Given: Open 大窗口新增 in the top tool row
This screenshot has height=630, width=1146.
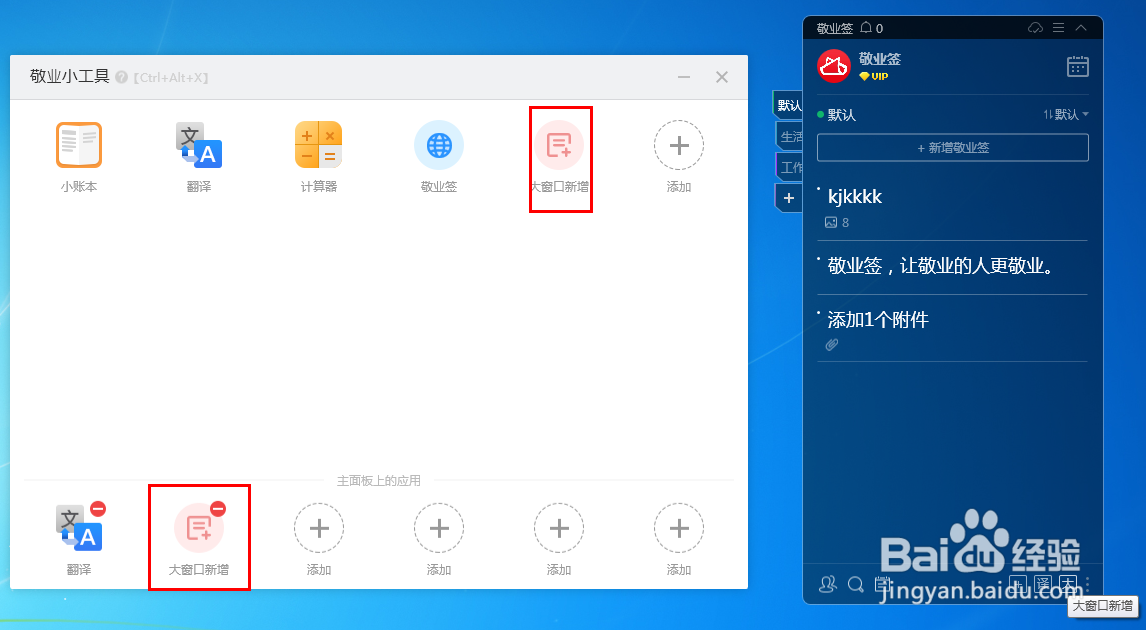Looking at the screenshot, I should (559, 145).
